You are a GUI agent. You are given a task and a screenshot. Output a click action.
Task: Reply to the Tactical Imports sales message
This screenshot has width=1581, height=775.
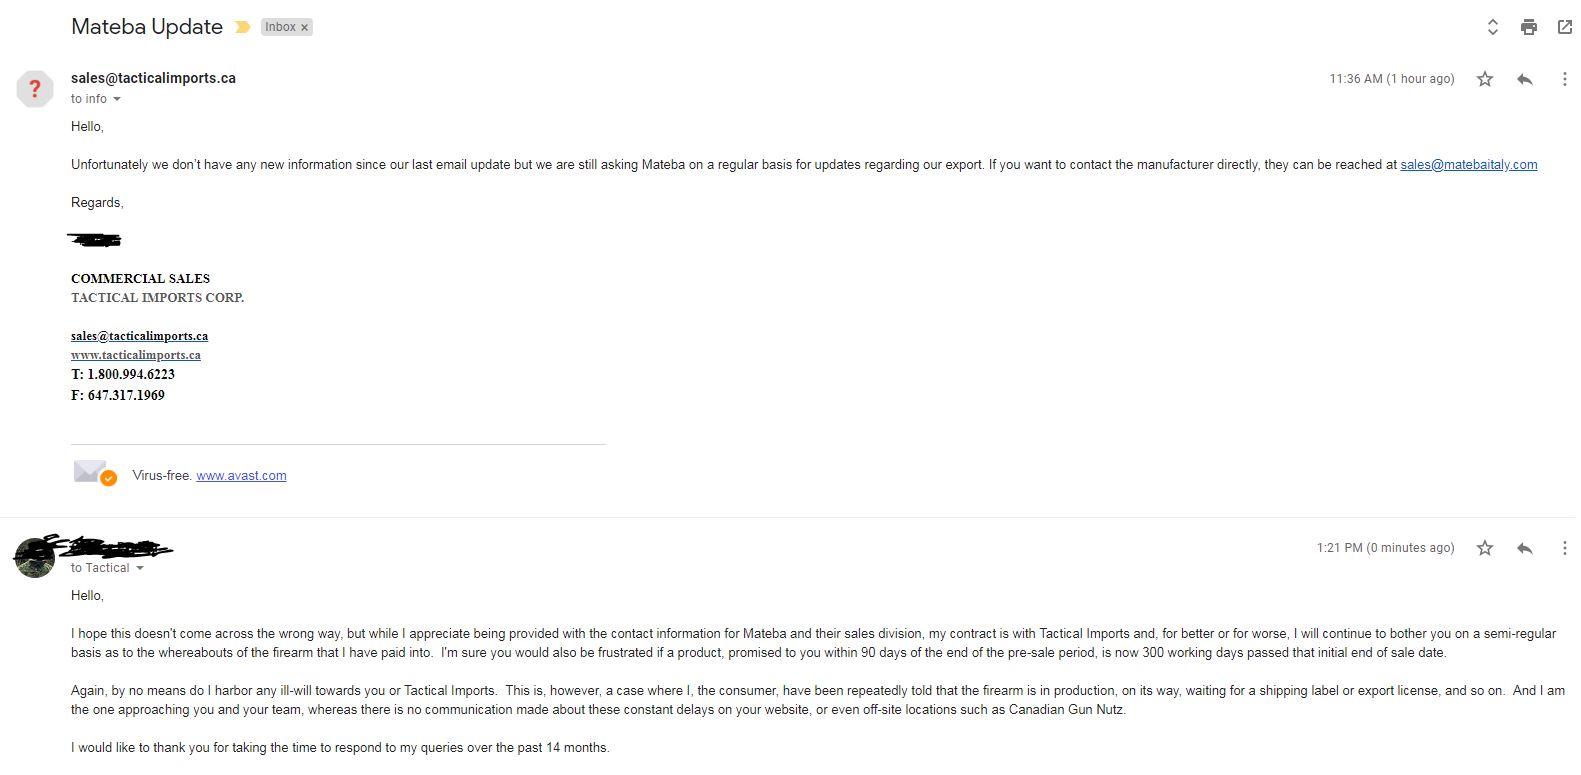tap(1525, 79)
